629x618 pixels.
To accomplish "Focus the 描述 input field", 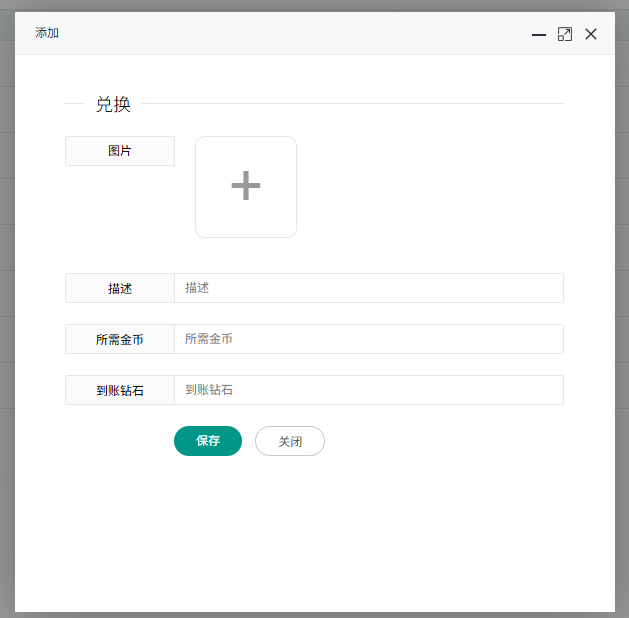I will pos(368,288).
